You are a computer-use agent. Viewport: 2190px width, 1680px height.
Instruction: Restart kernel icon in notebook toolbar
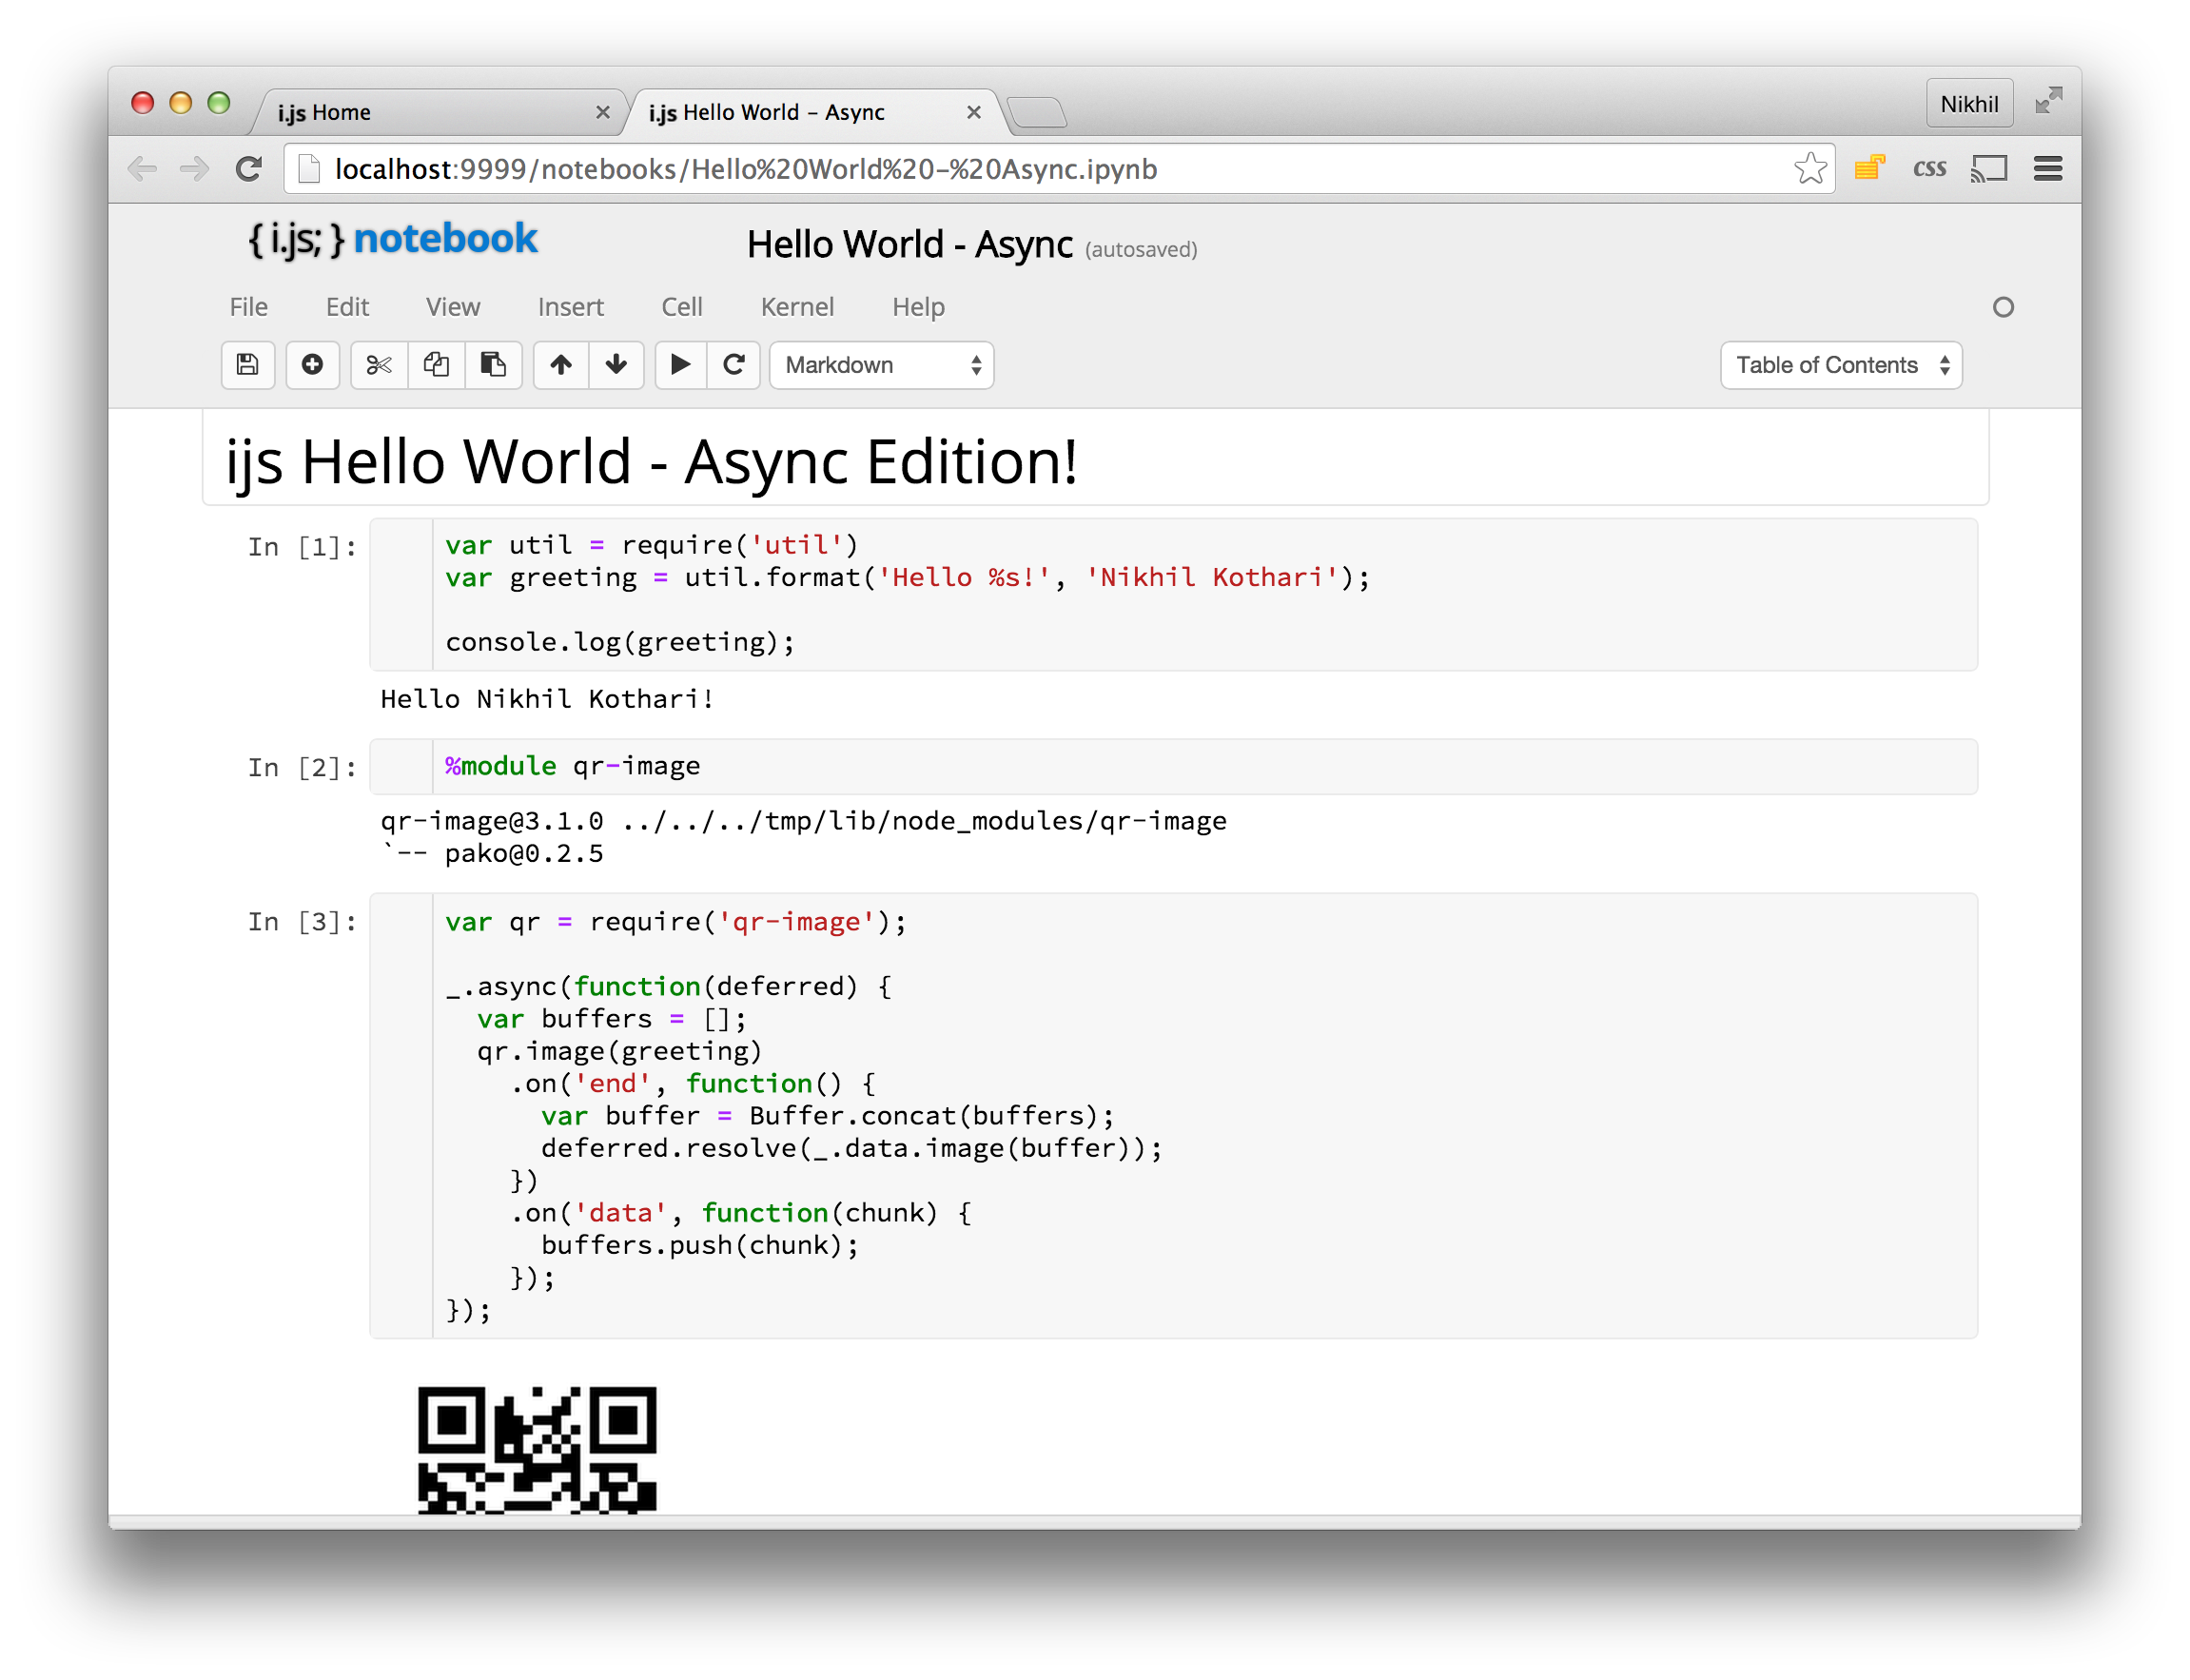(734, 365)
